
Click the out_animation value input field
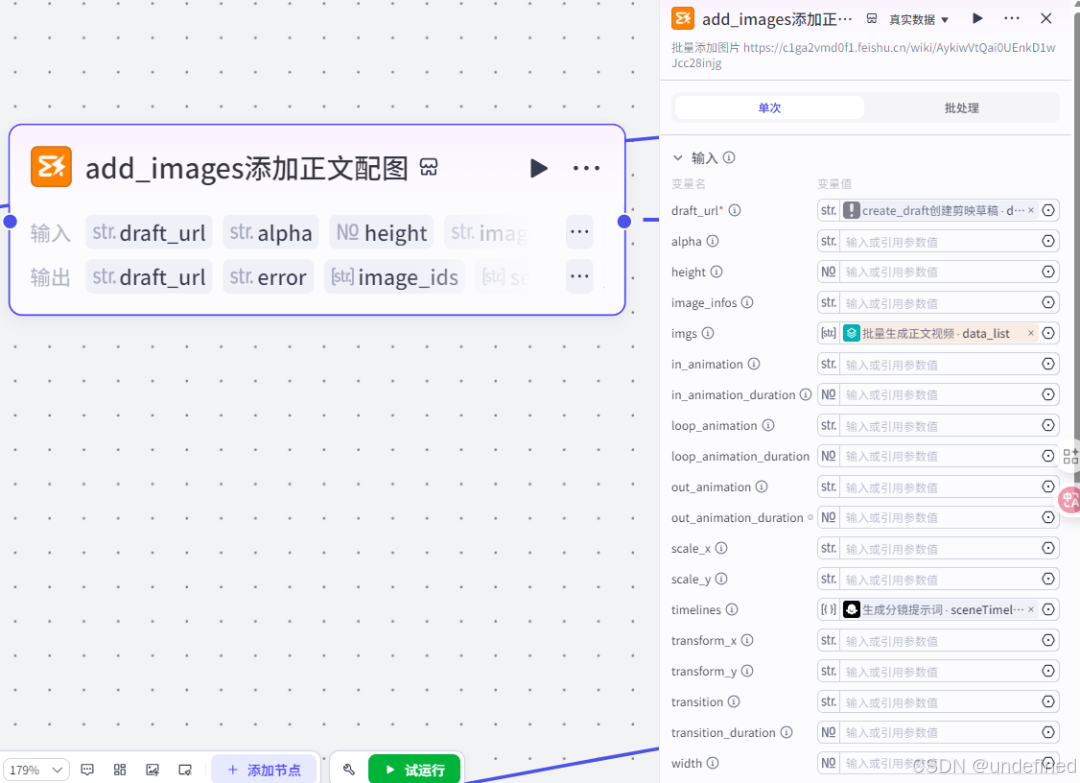tap(938, 487)
